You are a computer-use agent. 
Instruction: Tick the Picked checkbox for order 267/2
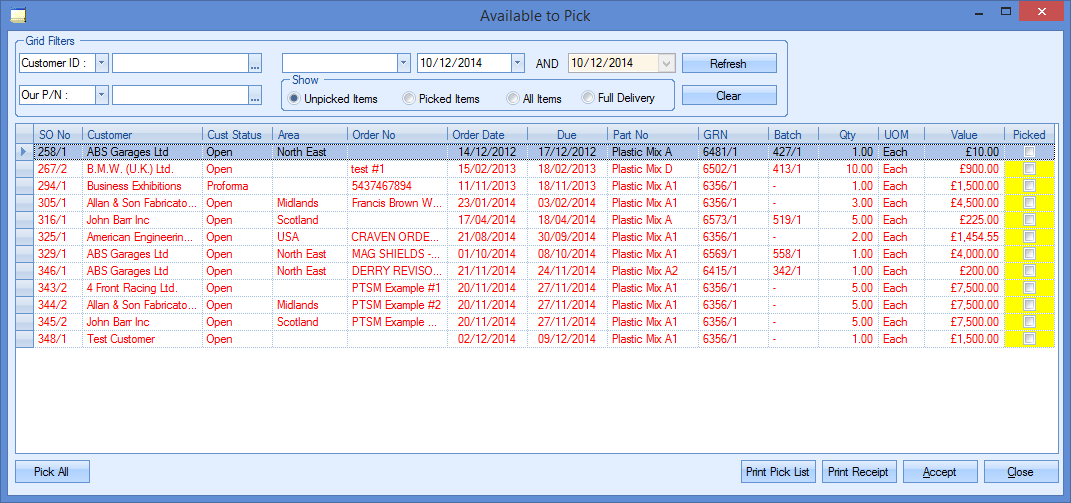1029,169
